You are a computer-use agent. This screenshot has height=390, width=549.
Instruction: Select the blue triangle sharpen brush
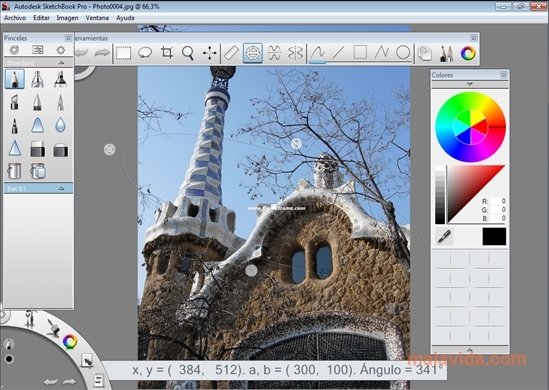(x=14, y=148)
